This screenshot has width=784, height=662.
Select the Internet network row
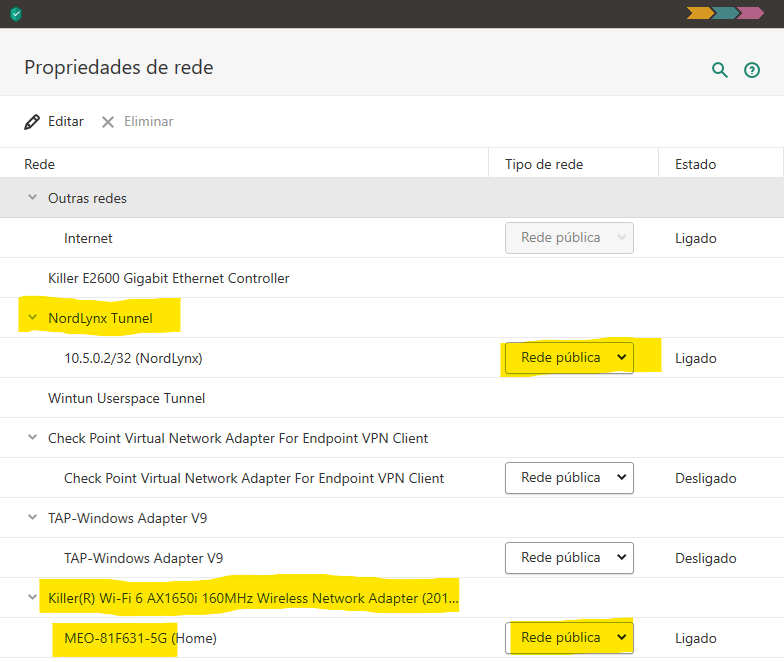tap(88, 238)
